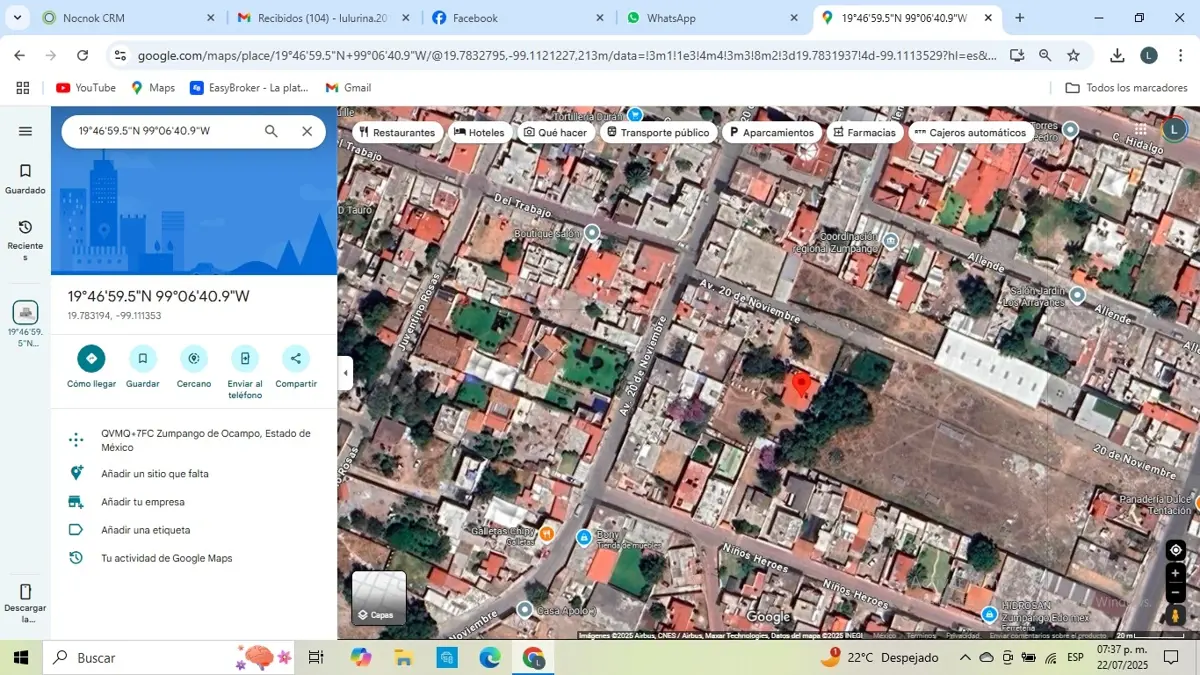Viewport: 1200px width, 675px height.
Task: Filter map by Restaurantes chip
Action: point(398,132)
